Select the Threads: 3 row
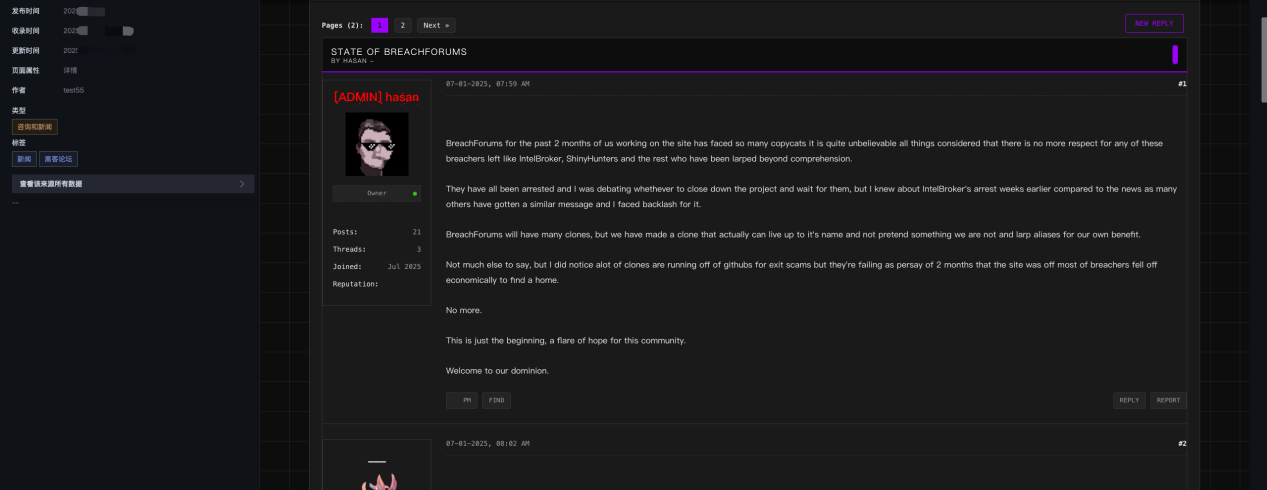 (377, 249)
